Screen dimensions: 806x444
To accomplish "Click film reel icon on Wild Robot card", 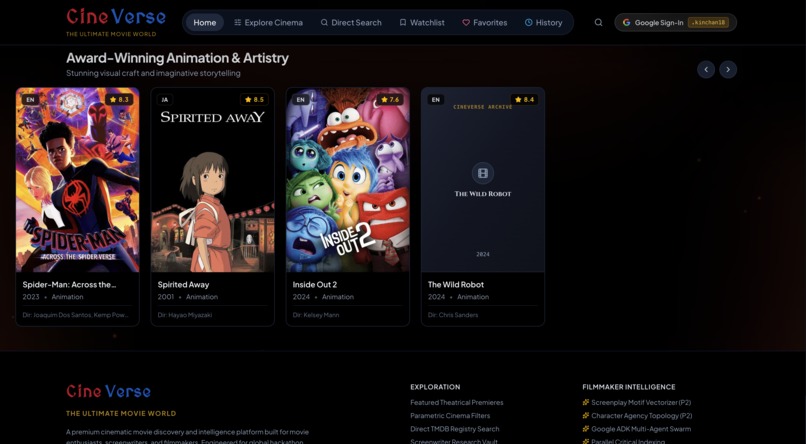I will coord(483,174).
